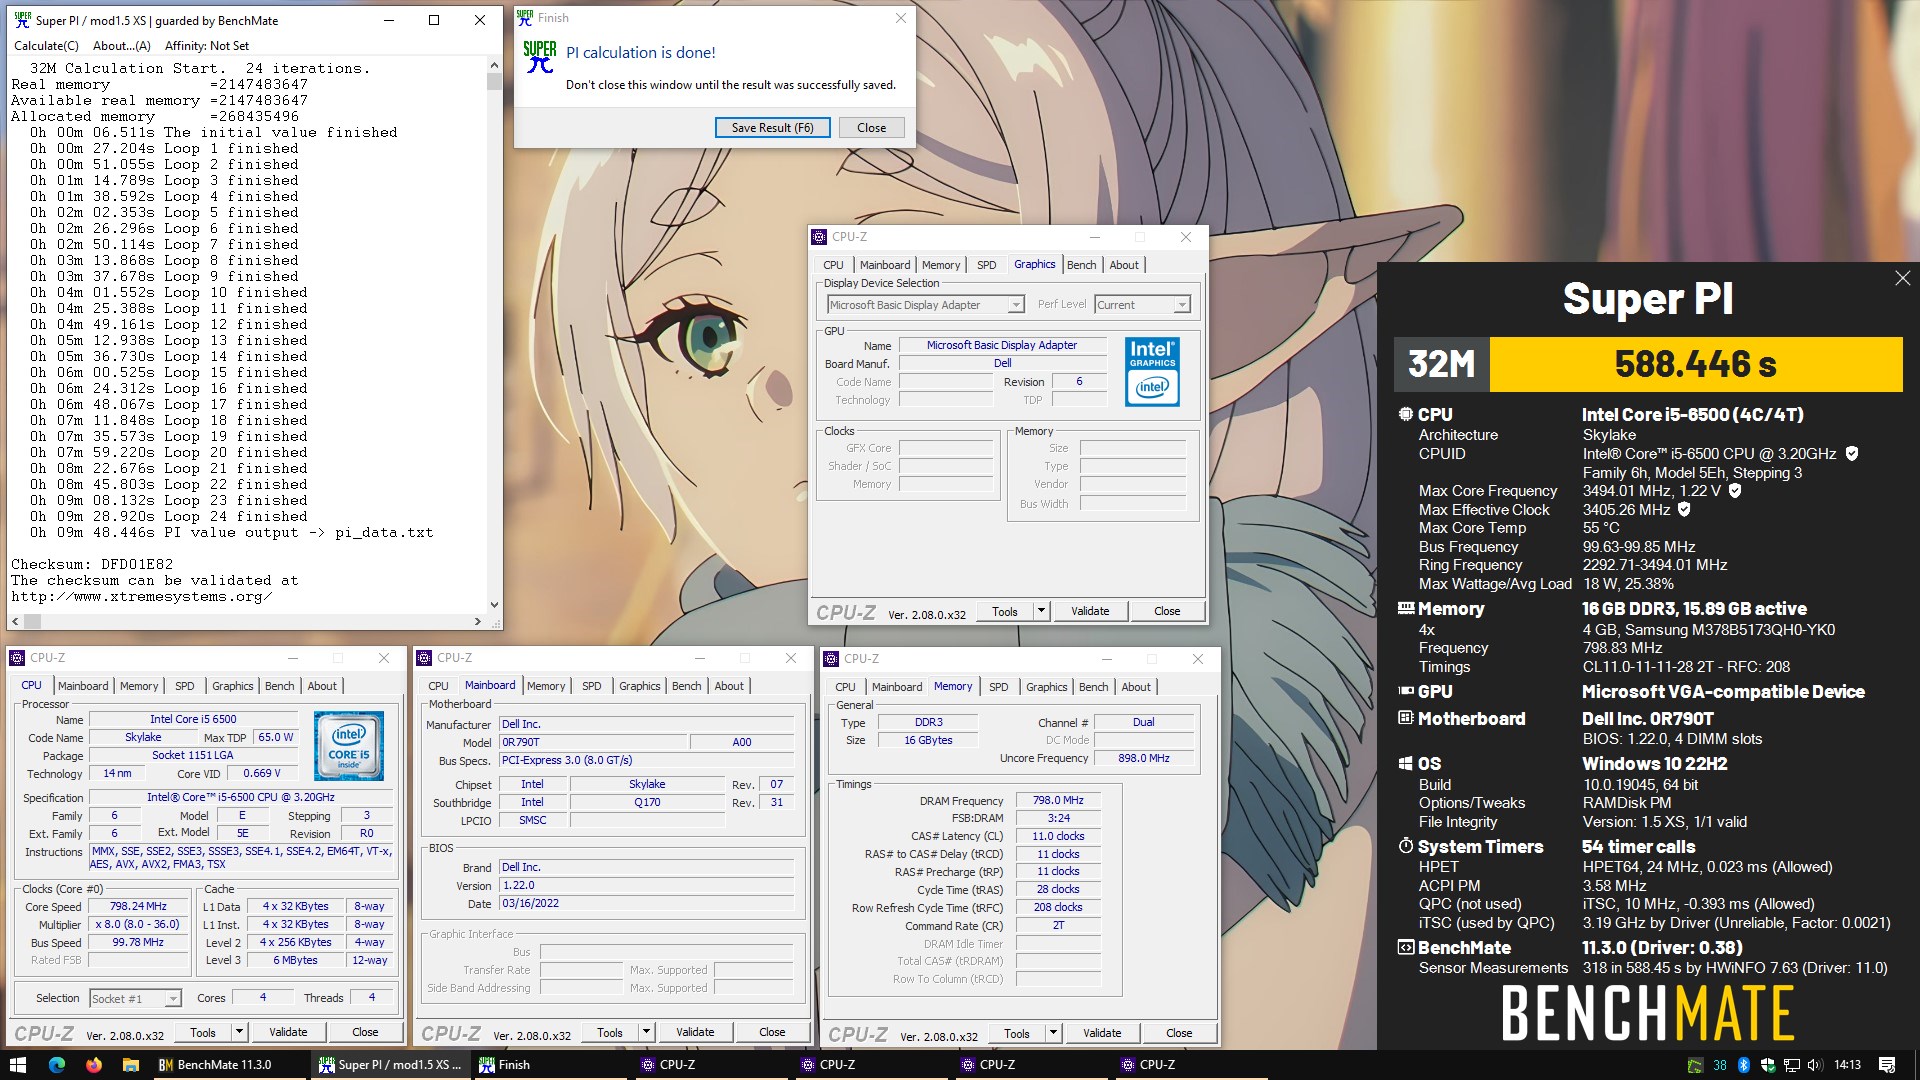Click Validate in the CPU tab CPU-Z window

coord(288,1032)
